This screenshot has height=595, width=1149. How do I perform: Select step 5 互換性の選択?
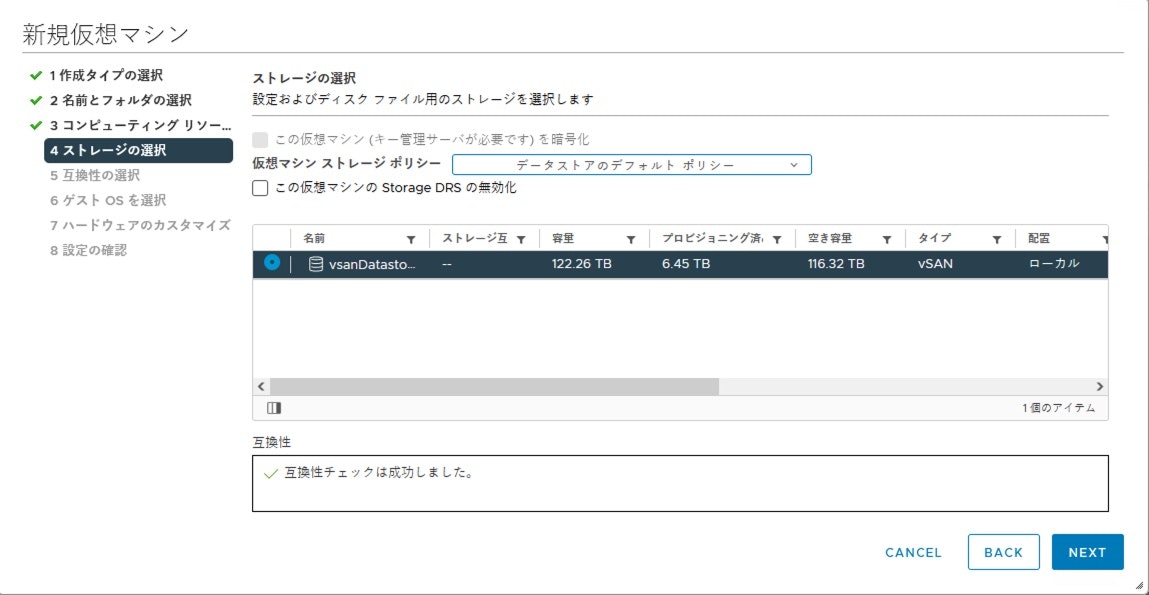(x=95, y=175)
